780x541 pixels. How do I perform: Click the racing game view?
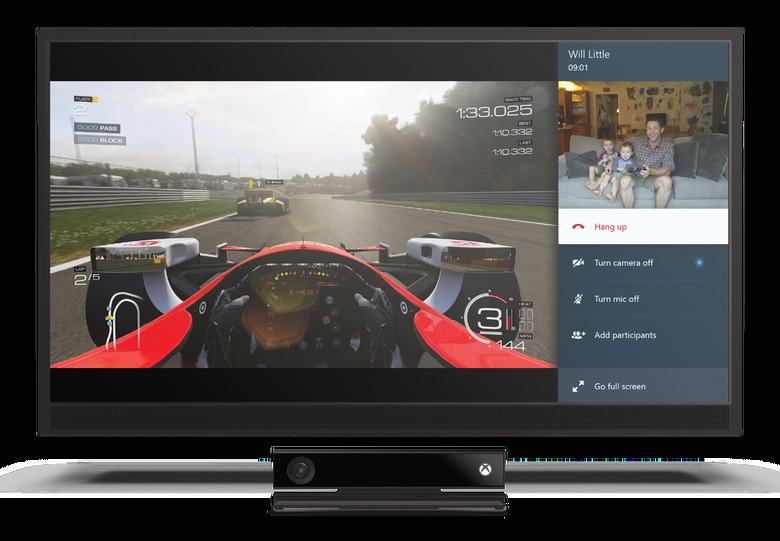[x=304, y=224]
